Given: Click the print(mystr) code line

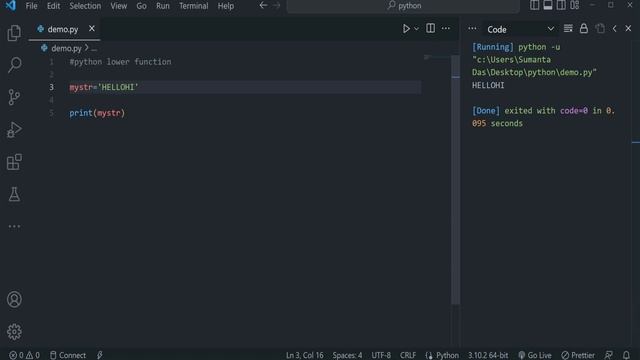Looking at the screenshot, I should point(97,113).
